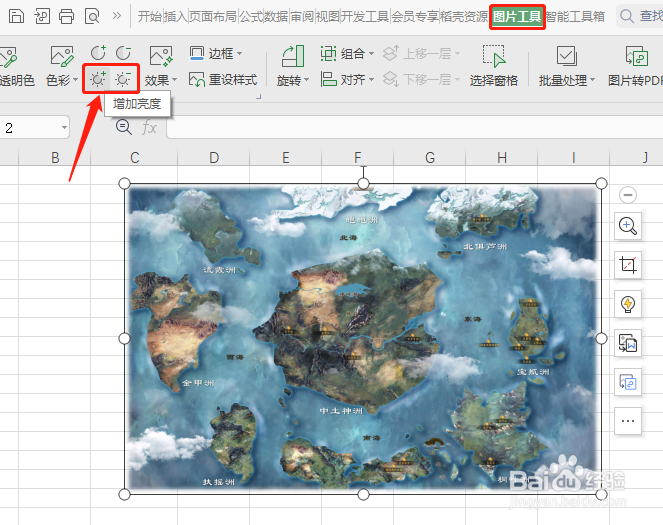Click the 查找 search box

pos(641,16)
